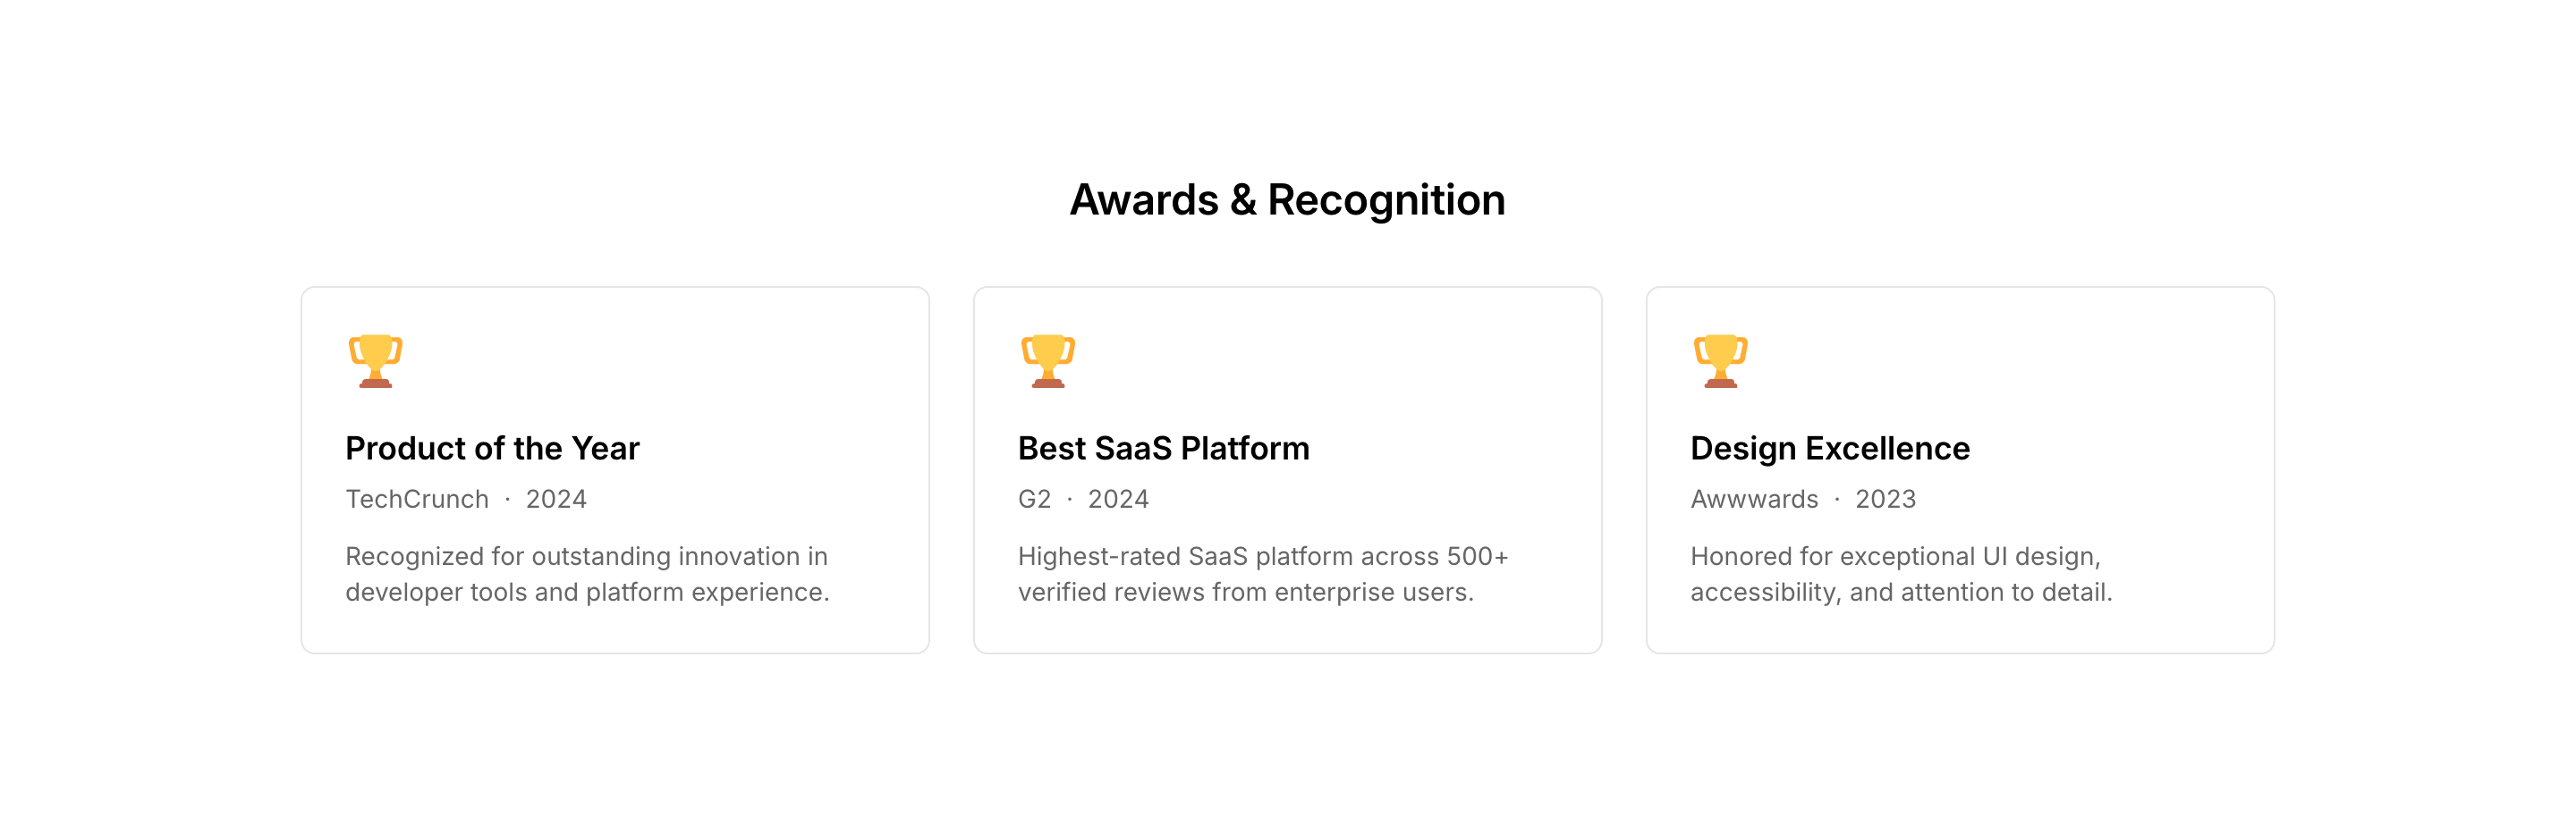Click the trophy icon above Product of the Year
The height and width of the screenshot is (826, 2576).
tap(375, 361)
